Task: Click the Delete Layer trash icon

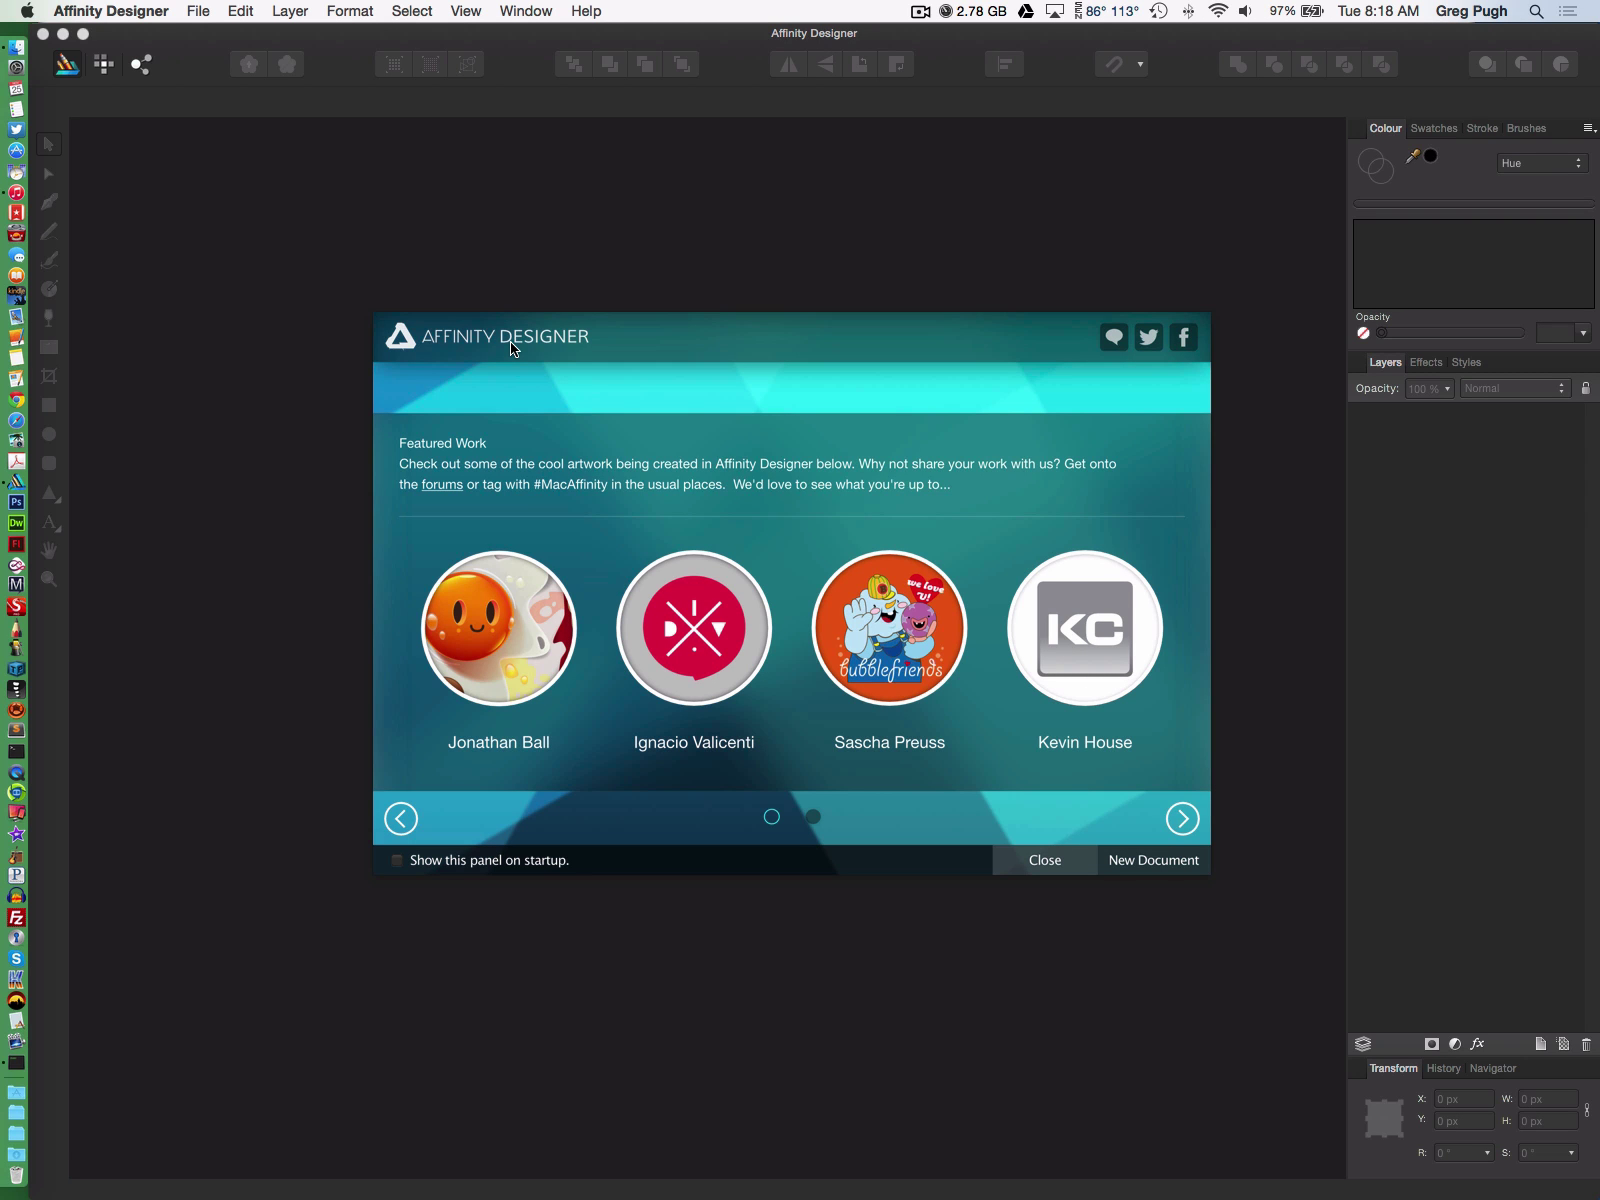Action: pos(1586,1044)
